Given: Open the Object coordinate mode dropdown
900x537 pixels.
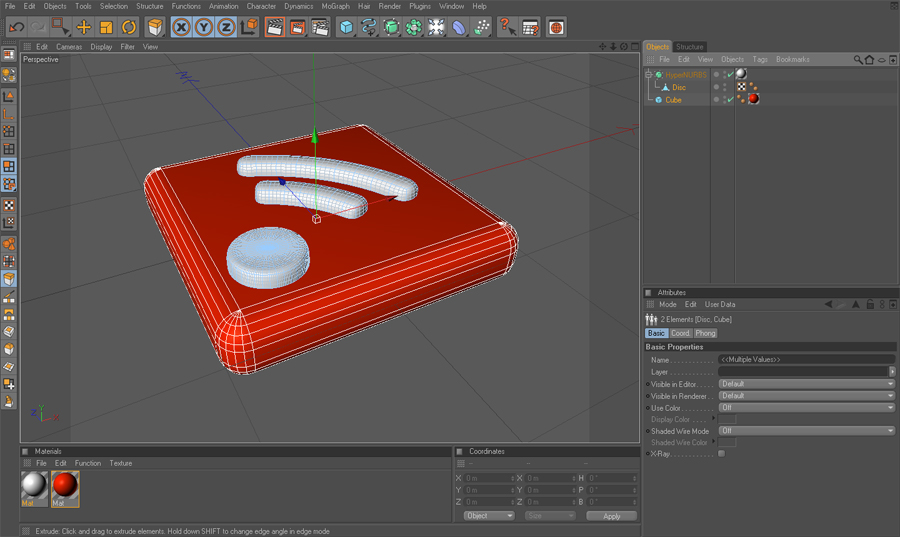Looking at the screenshot, I should click(488, 516).
